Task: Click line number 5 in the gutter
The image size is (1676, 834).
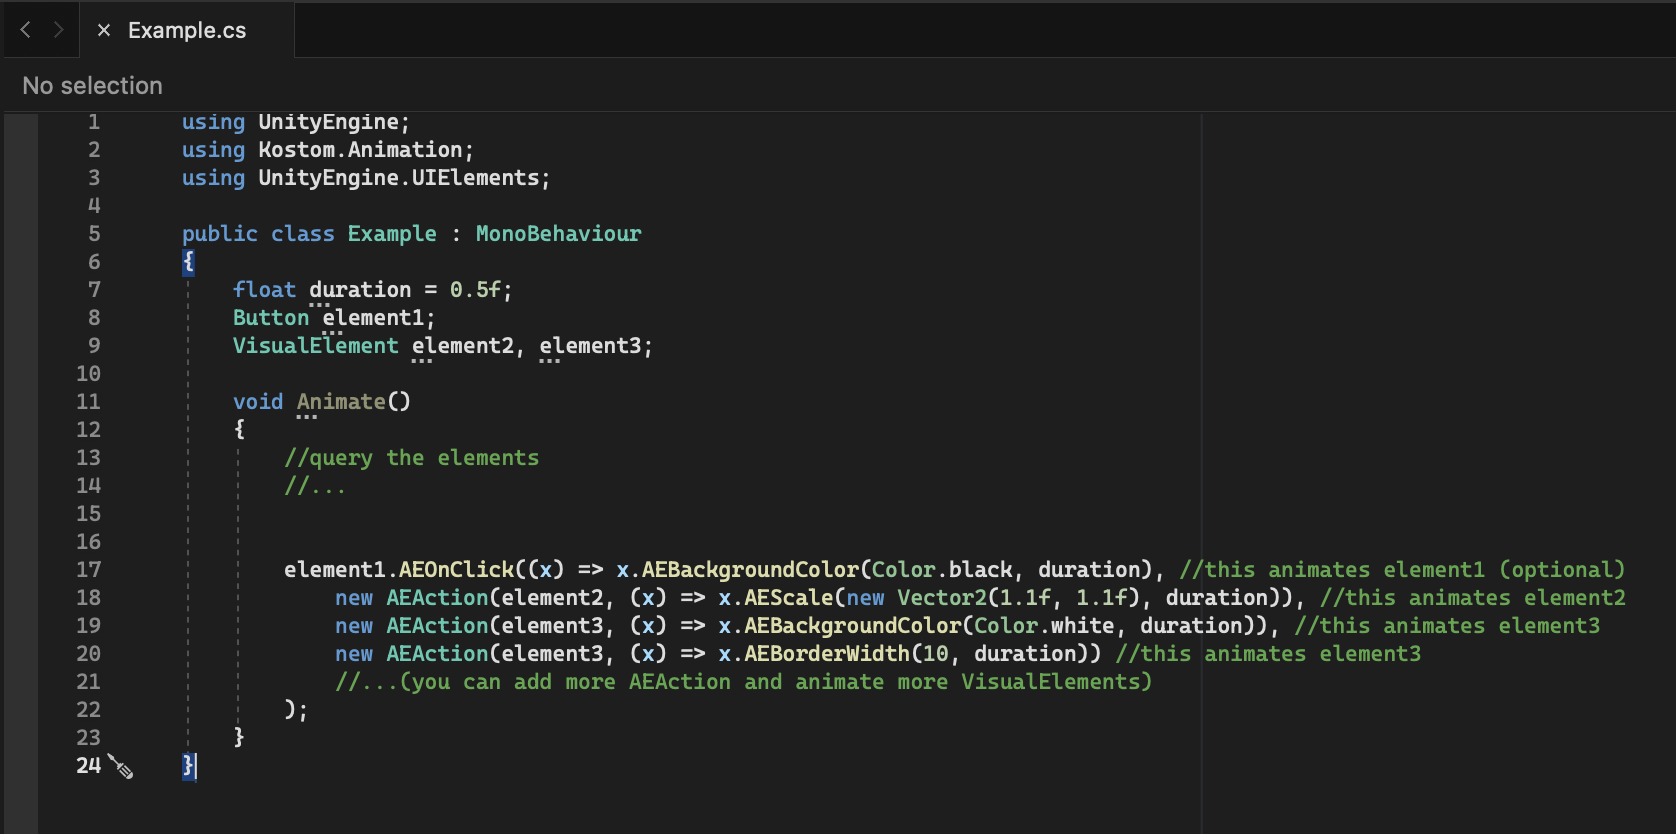Action: pyautogui.click(x=94, y=233)
